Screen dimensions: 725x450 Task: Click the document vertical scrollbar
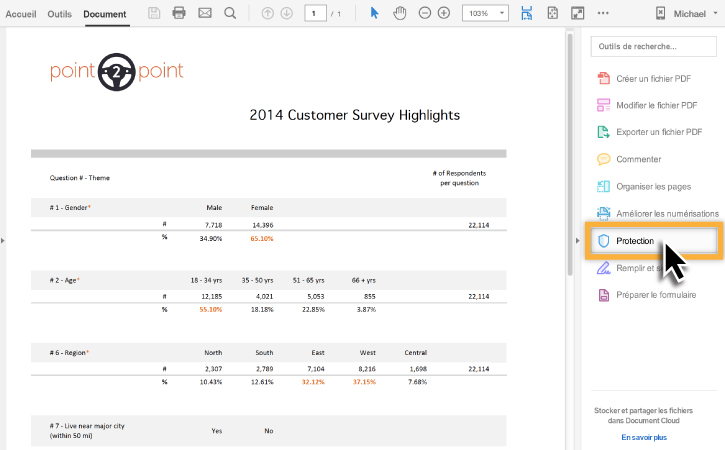pyautogui.click(x=570, y=155)
